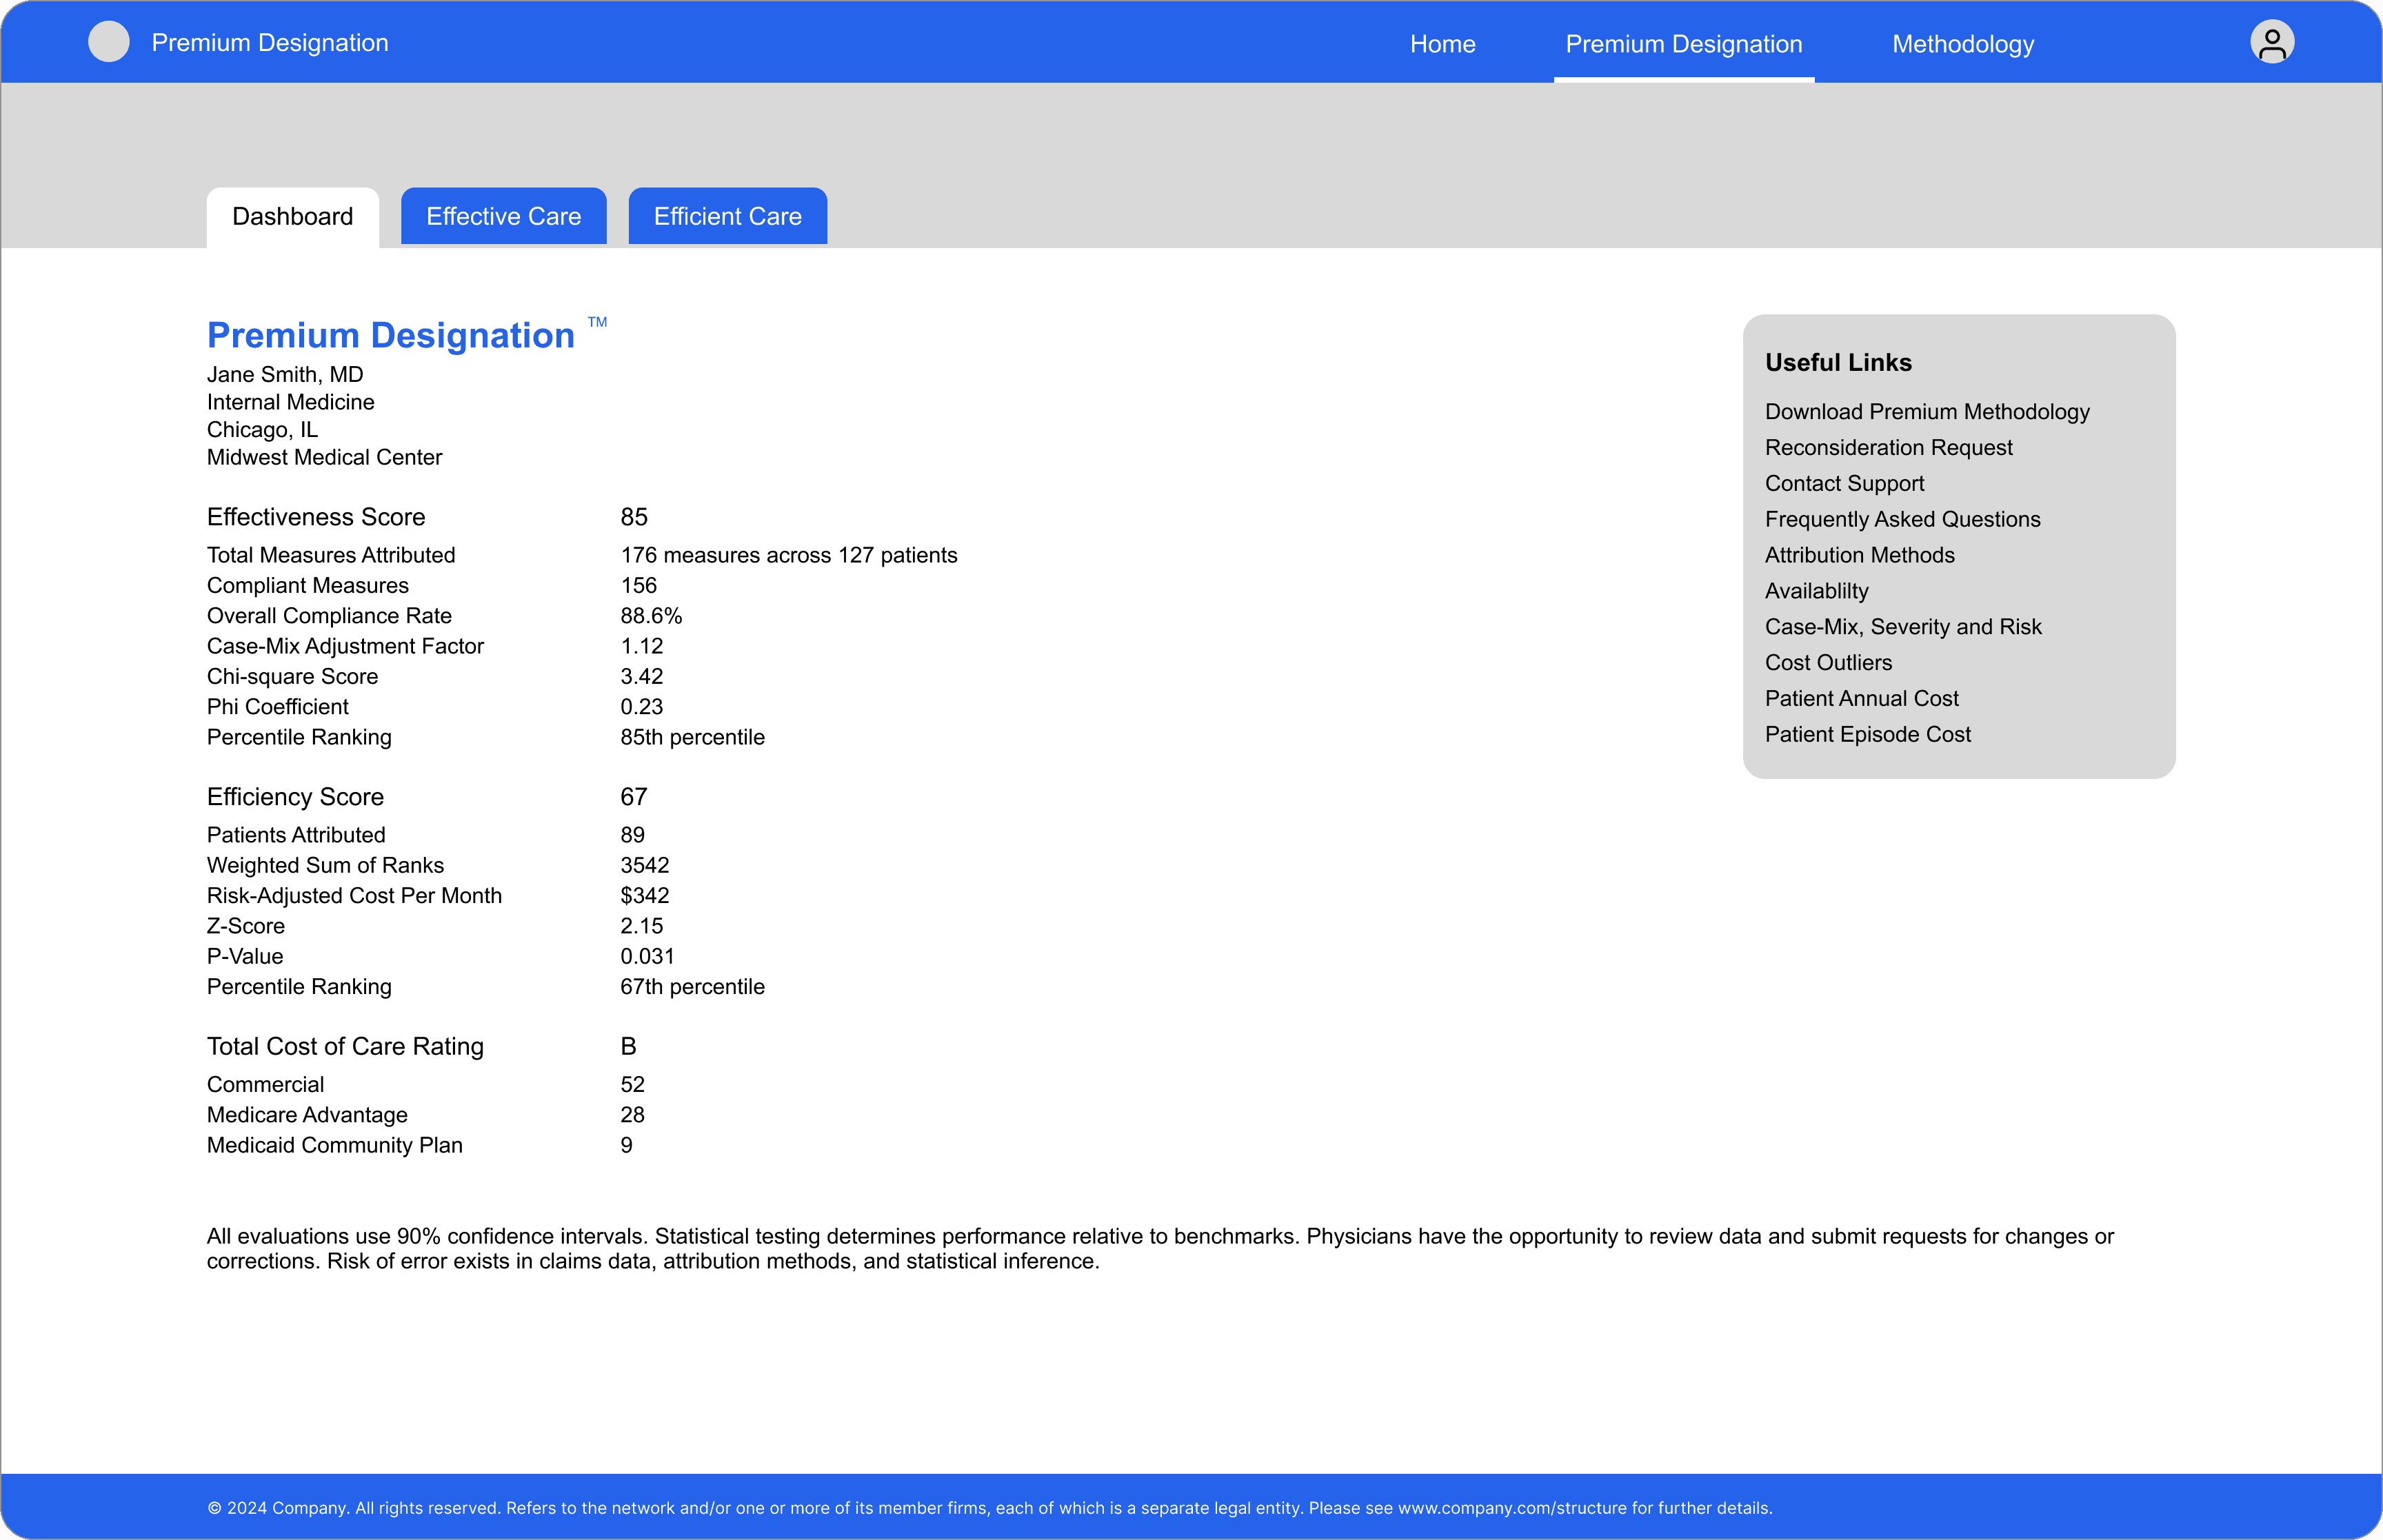
Task: Click the blue Premium Designation page heading
Action: pyautogui.click(x=390, y=336)
